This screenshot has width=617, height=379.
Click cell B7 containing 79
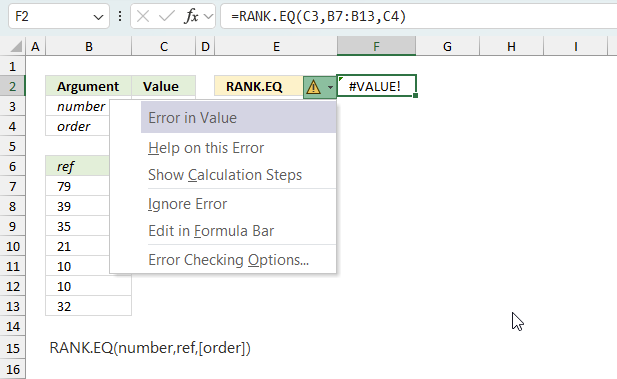(89, 186)
